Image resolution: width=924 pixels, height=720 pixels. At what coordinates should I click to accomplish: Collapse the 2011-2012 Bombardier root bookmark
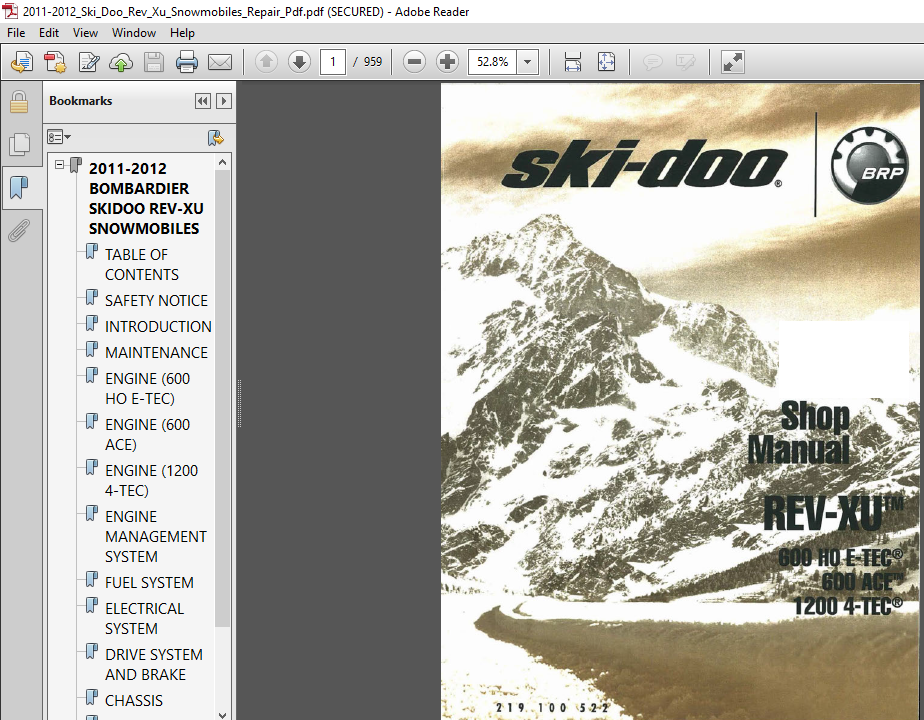tap(60, 164)
